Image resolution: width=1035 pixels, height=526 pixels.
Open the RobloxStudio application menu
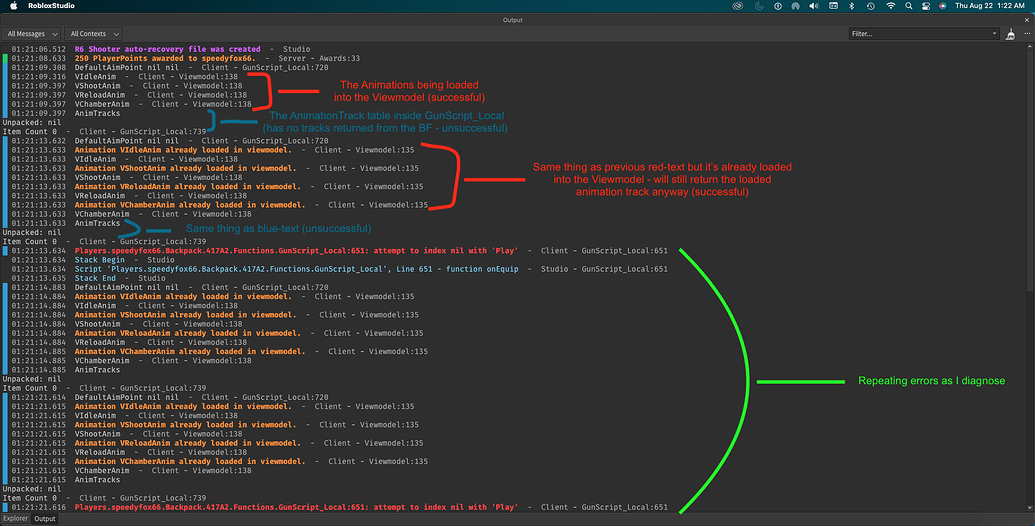[x=51, y=6]
